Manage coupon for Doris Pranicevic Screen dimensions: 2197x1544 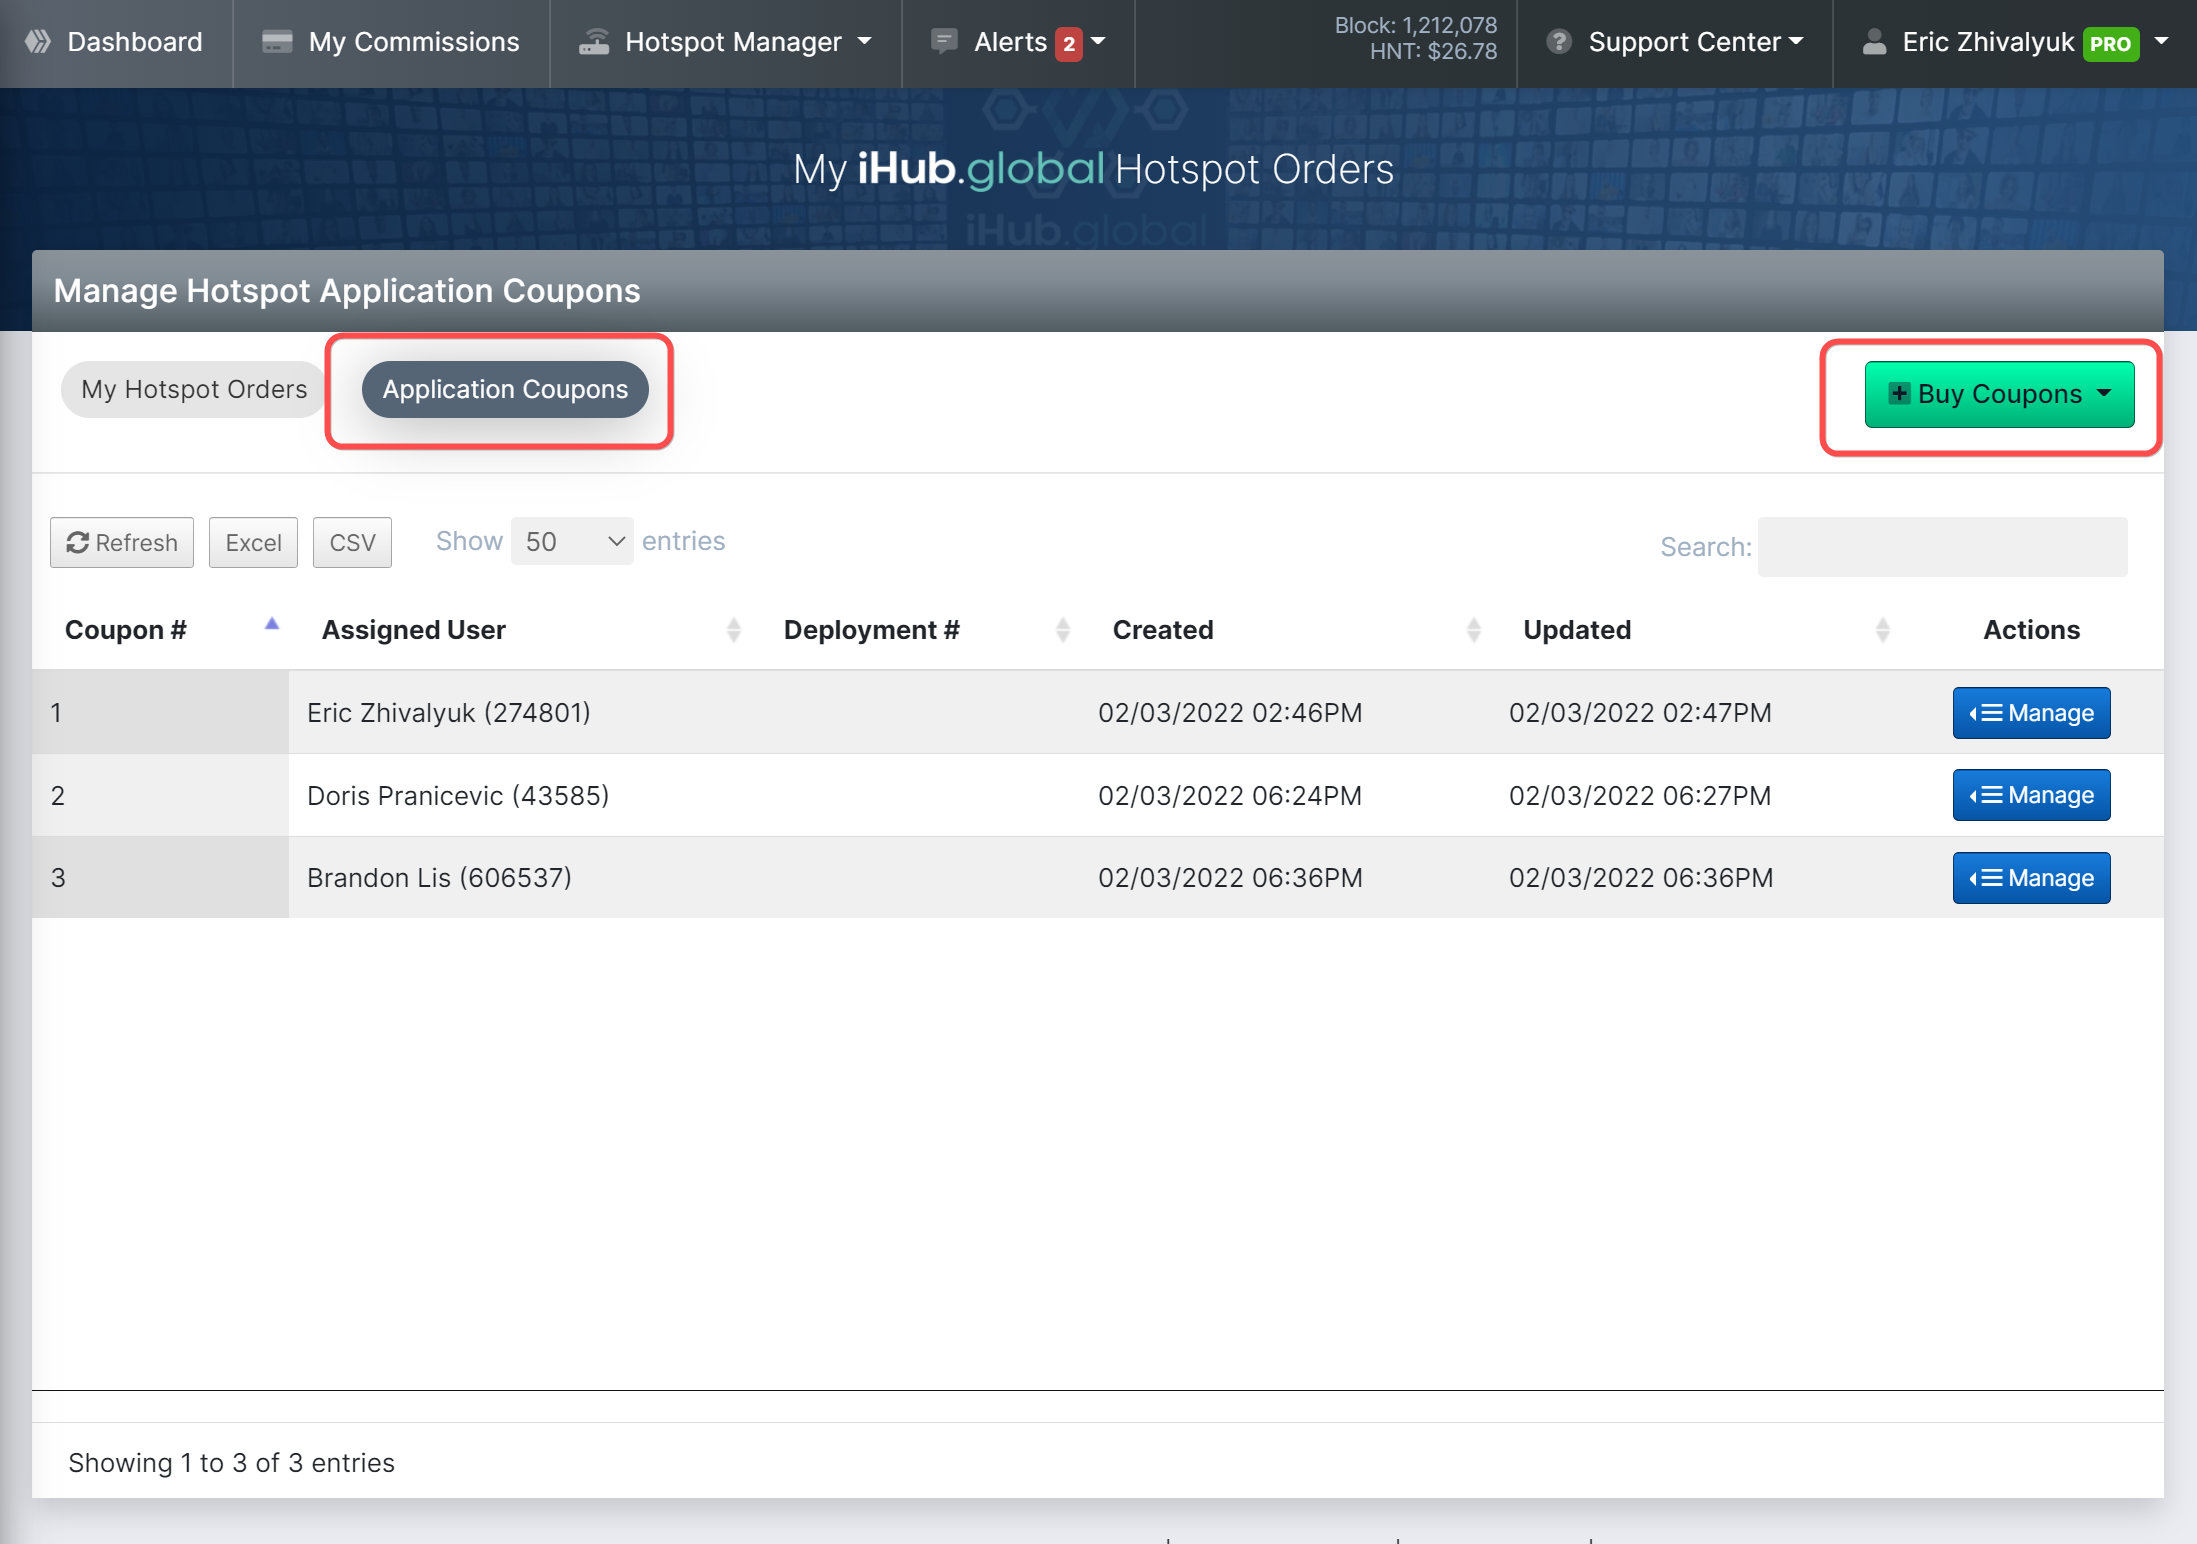click(x=2031, y=795)
